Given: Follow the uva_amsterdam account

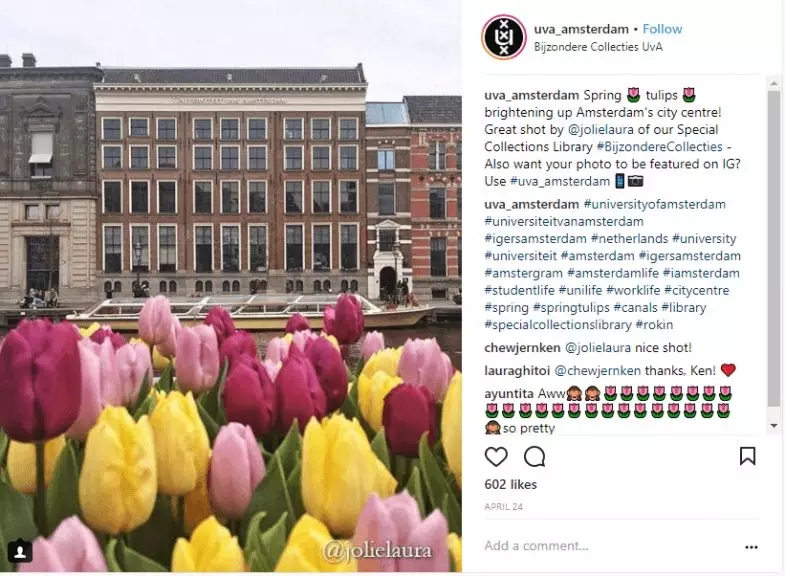Looking at the screenshot, I should click(x=662, y=29).
